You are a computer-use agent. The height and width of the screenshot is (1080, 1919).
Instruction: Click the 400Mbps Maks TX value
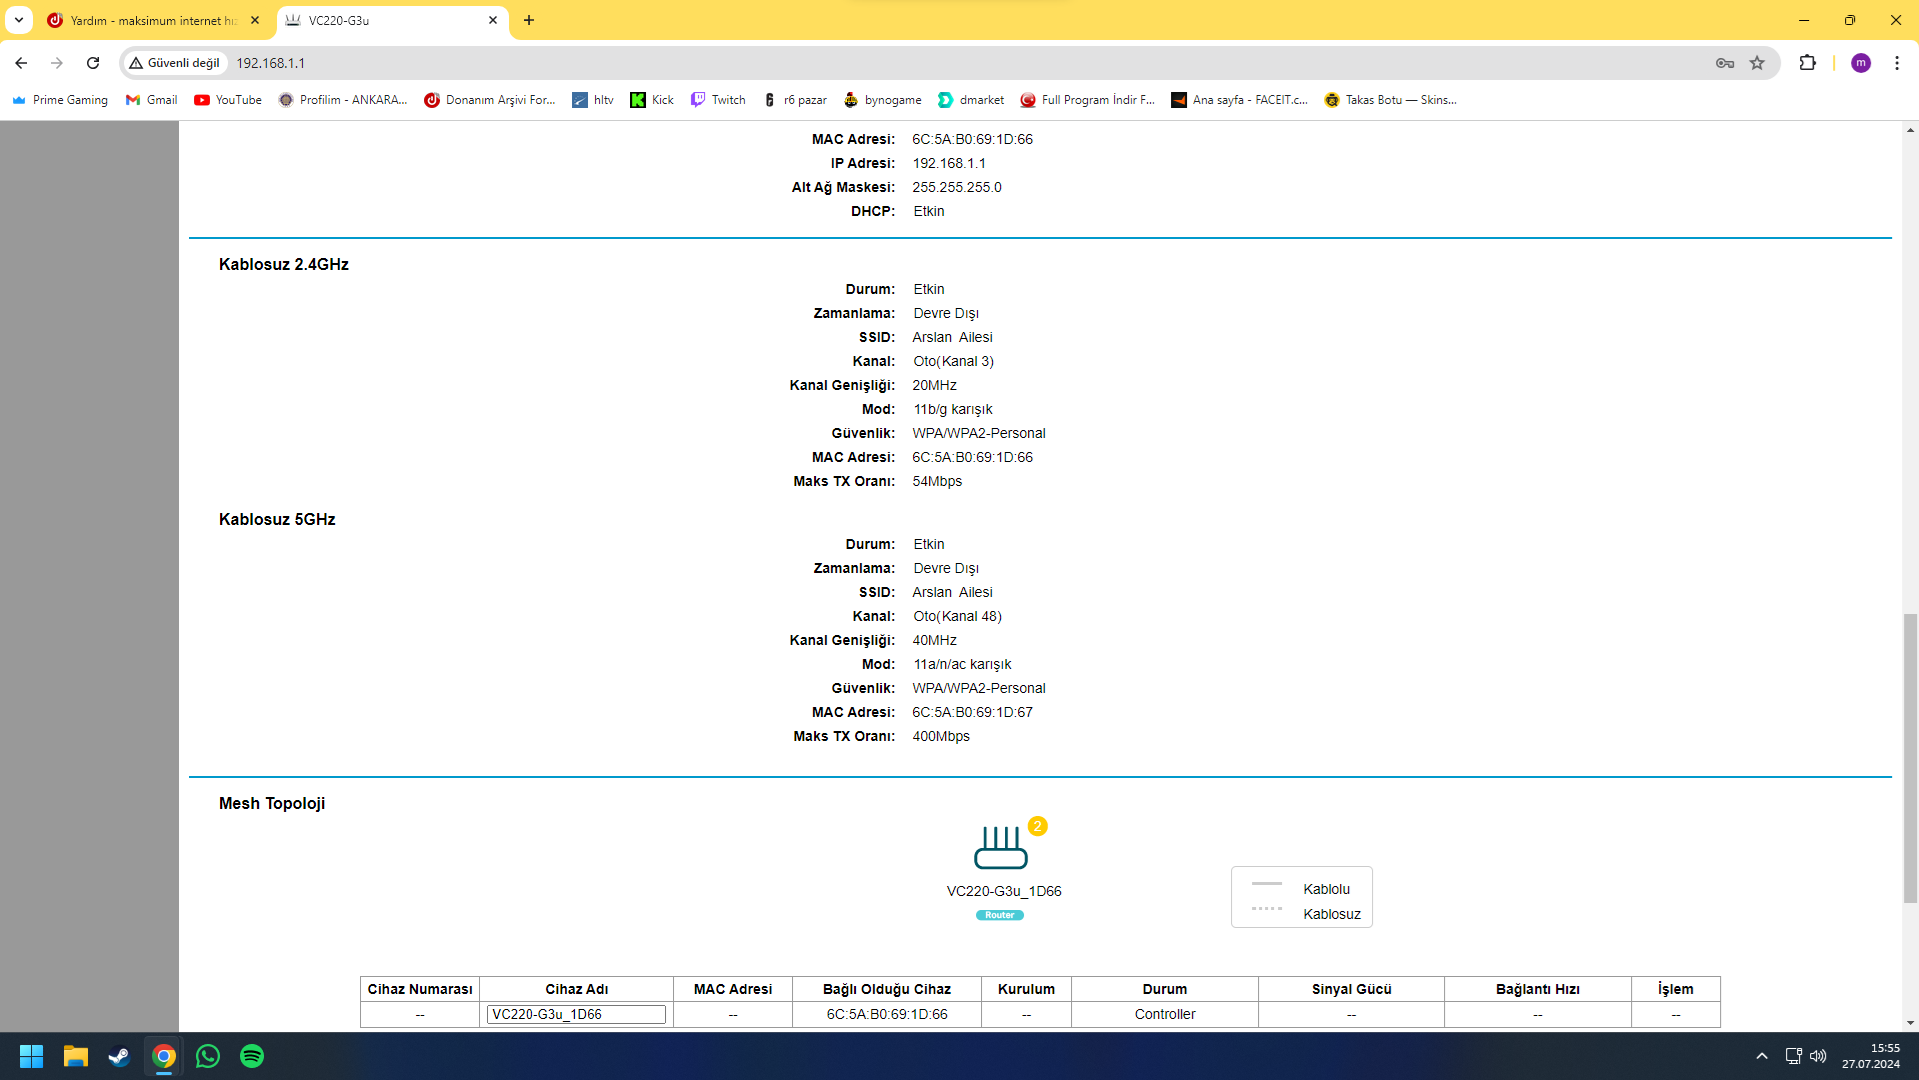pos(940,736)
